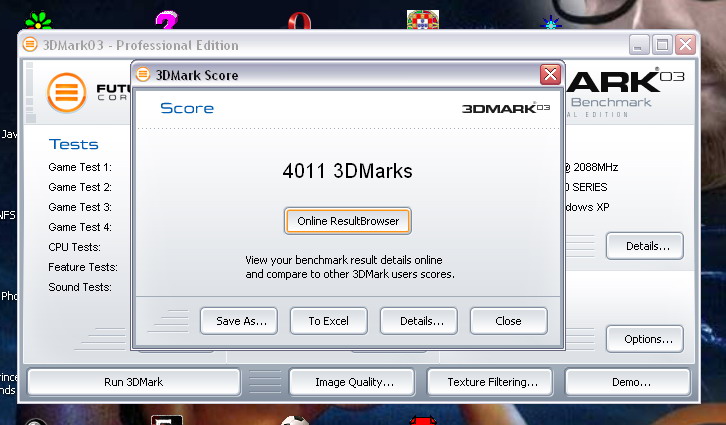Click the 'Tests' heading

[74, 144]
